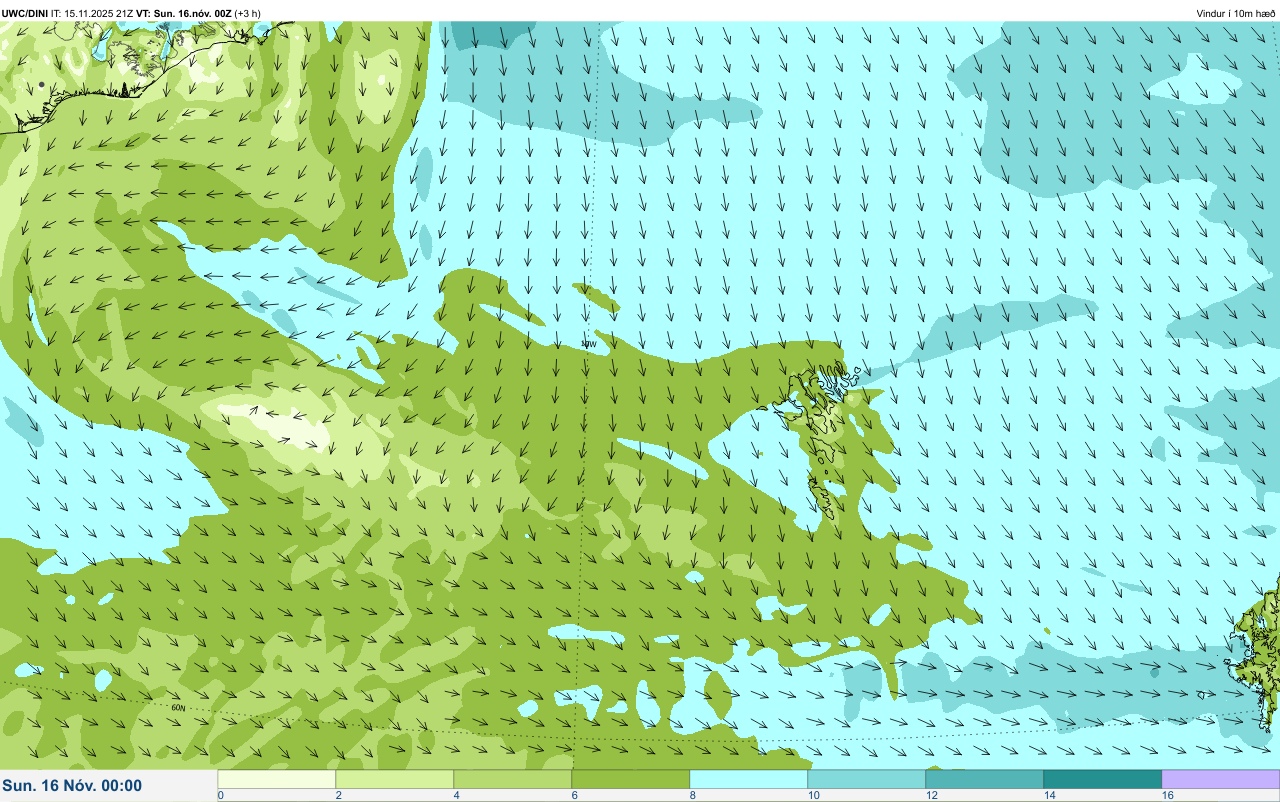1280x802 pixels.
Task: Click the 8–10 m/s pale cyan legend swatch
Action: (x=749, y=778)
